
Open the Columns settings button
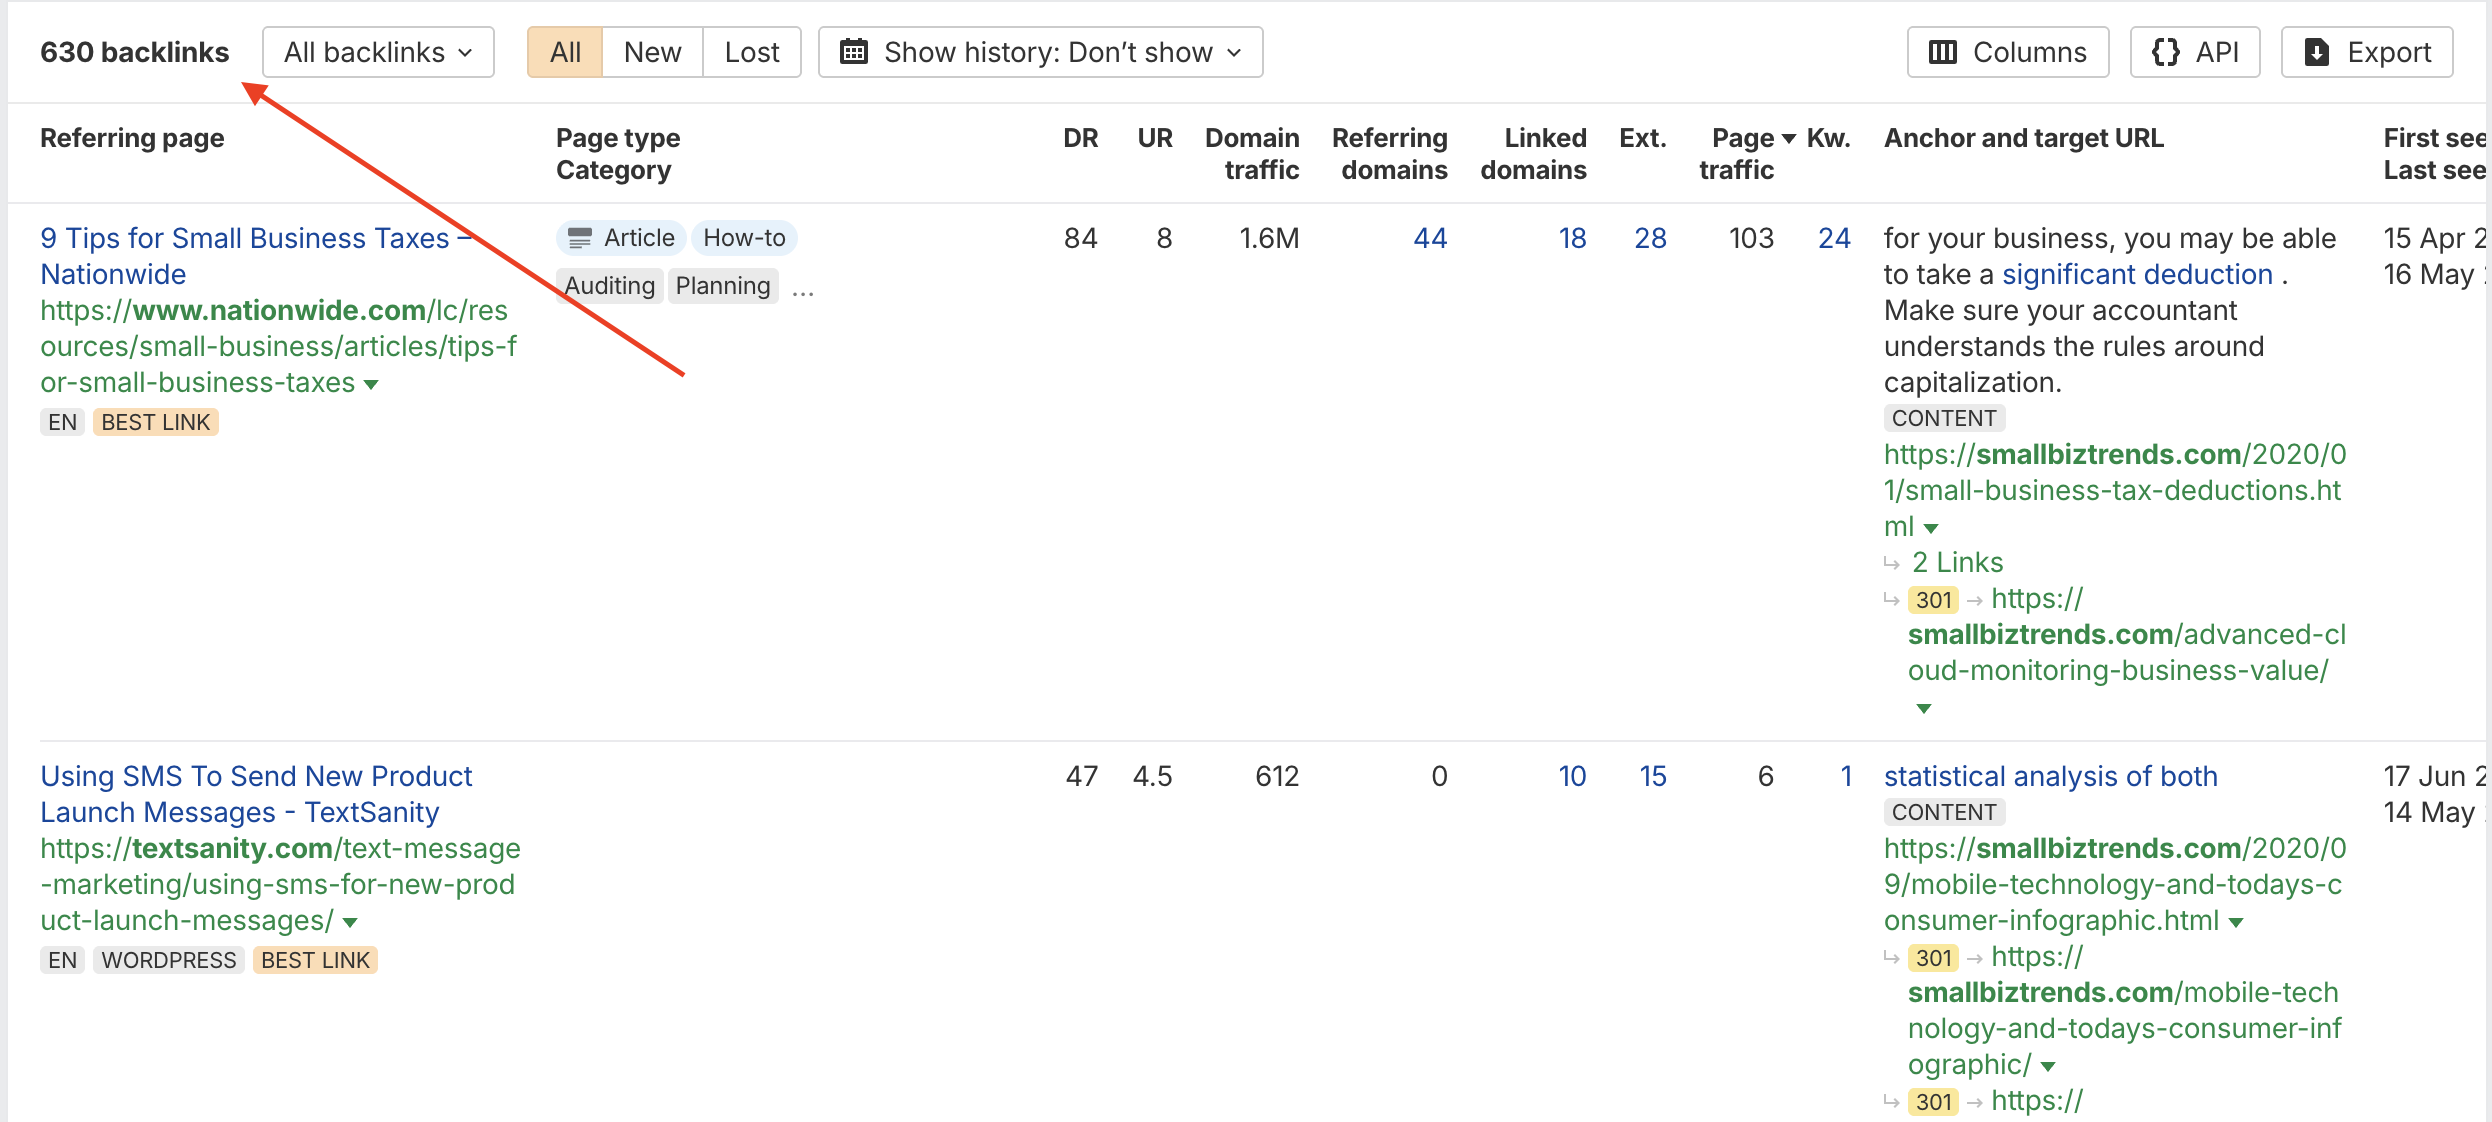coord(2008,52)
